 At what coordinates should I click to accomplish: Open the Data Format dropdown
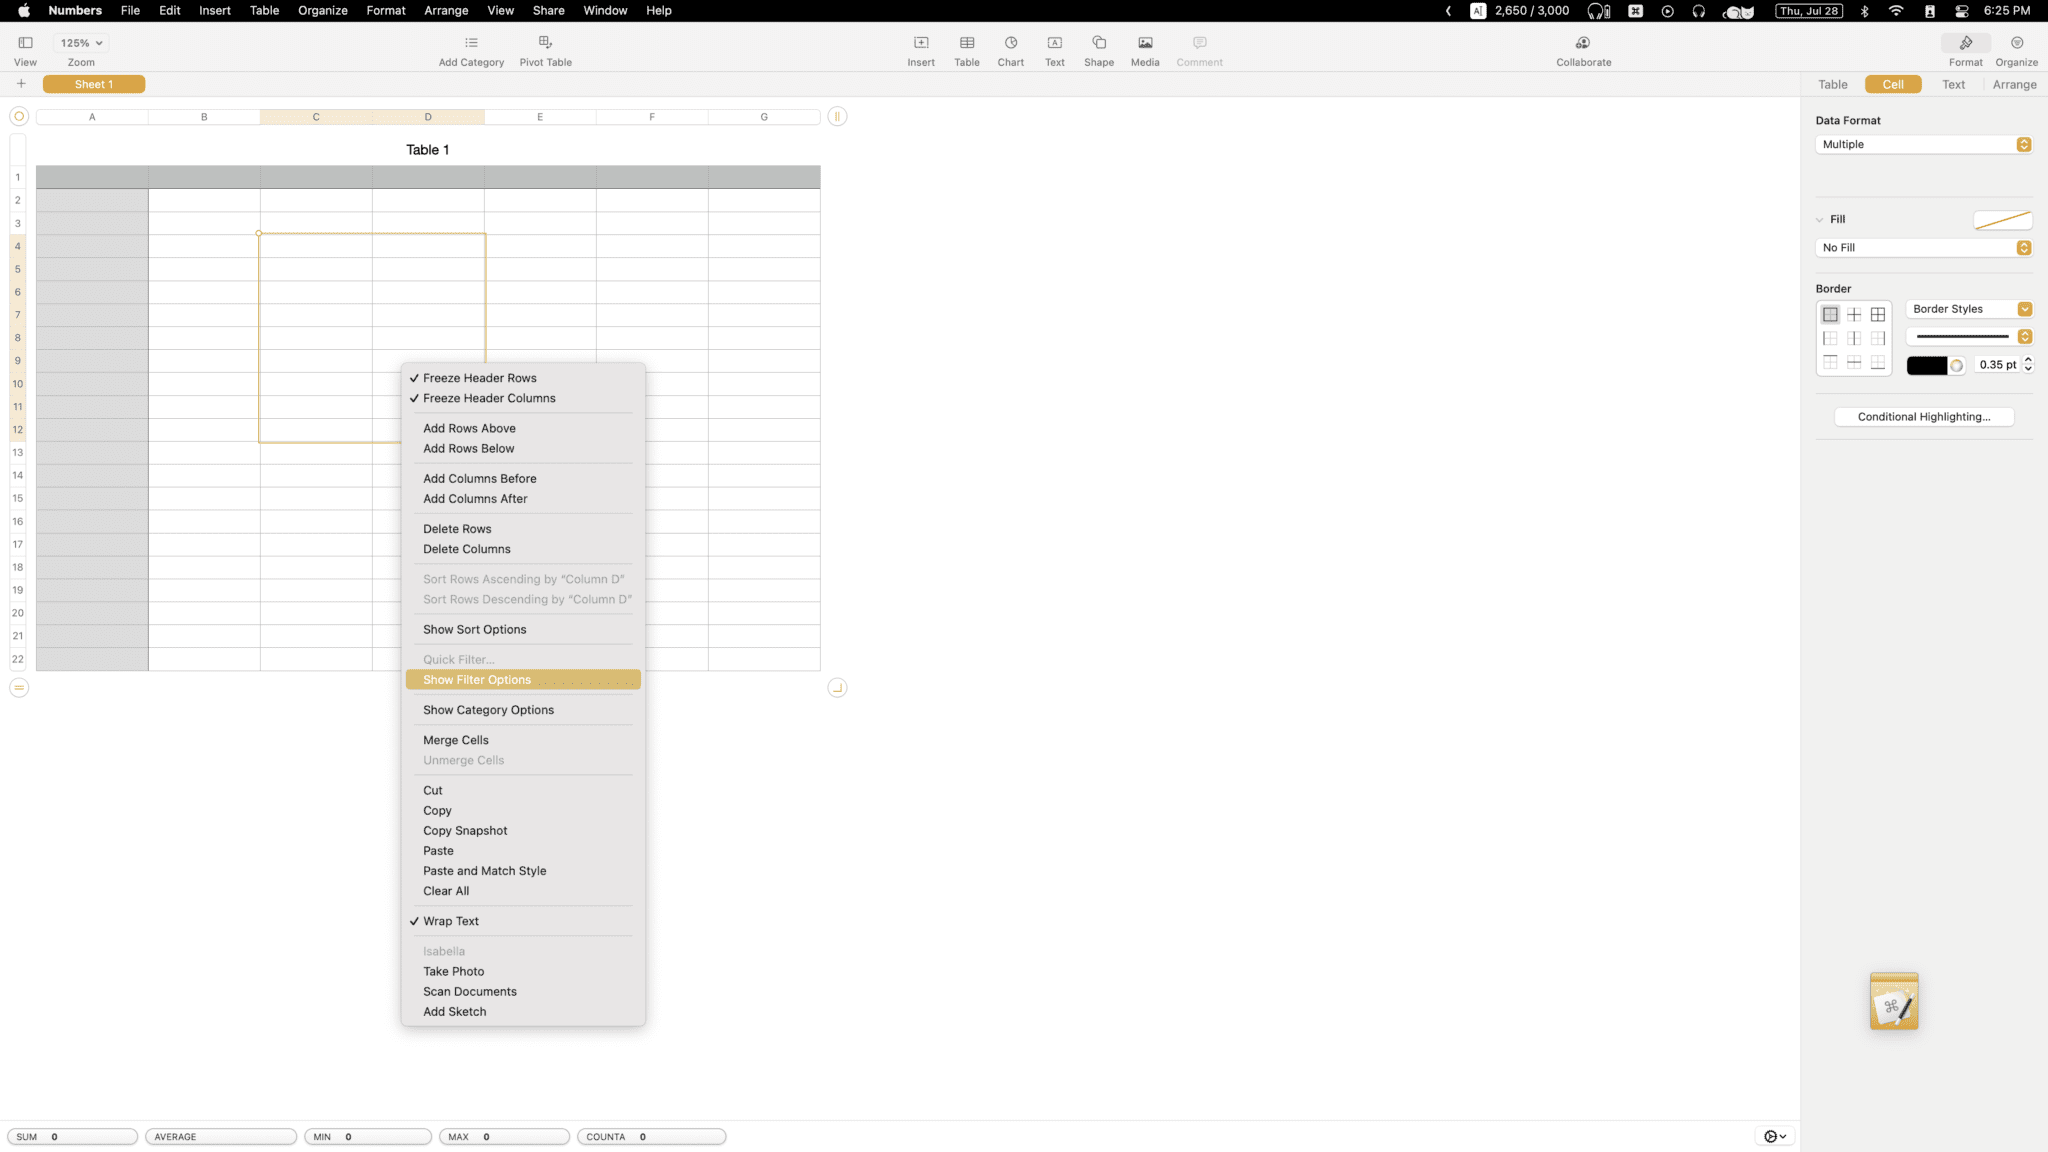(x=1923, y=144)
